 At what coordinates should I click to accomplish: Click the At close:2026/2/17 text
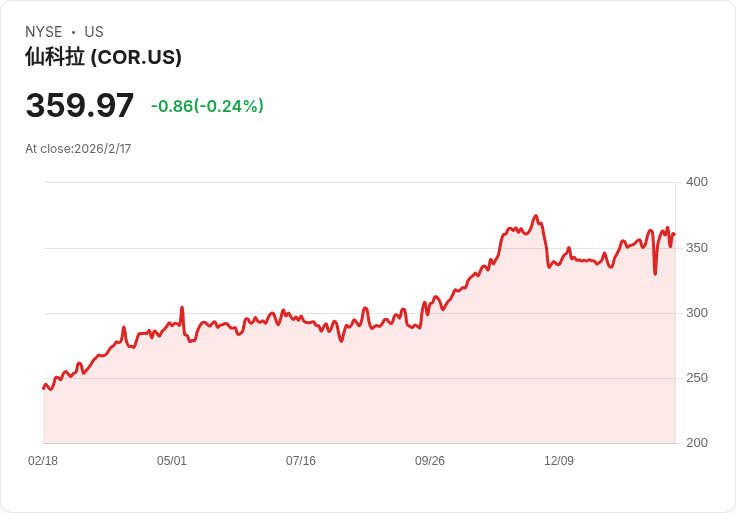(78, 149)
